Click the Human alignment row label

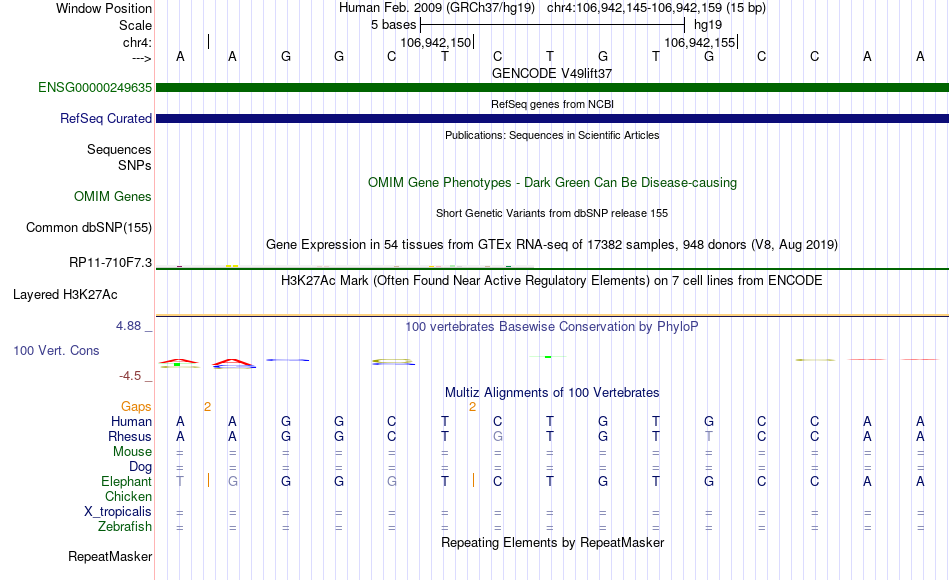(x=131, y=421)
